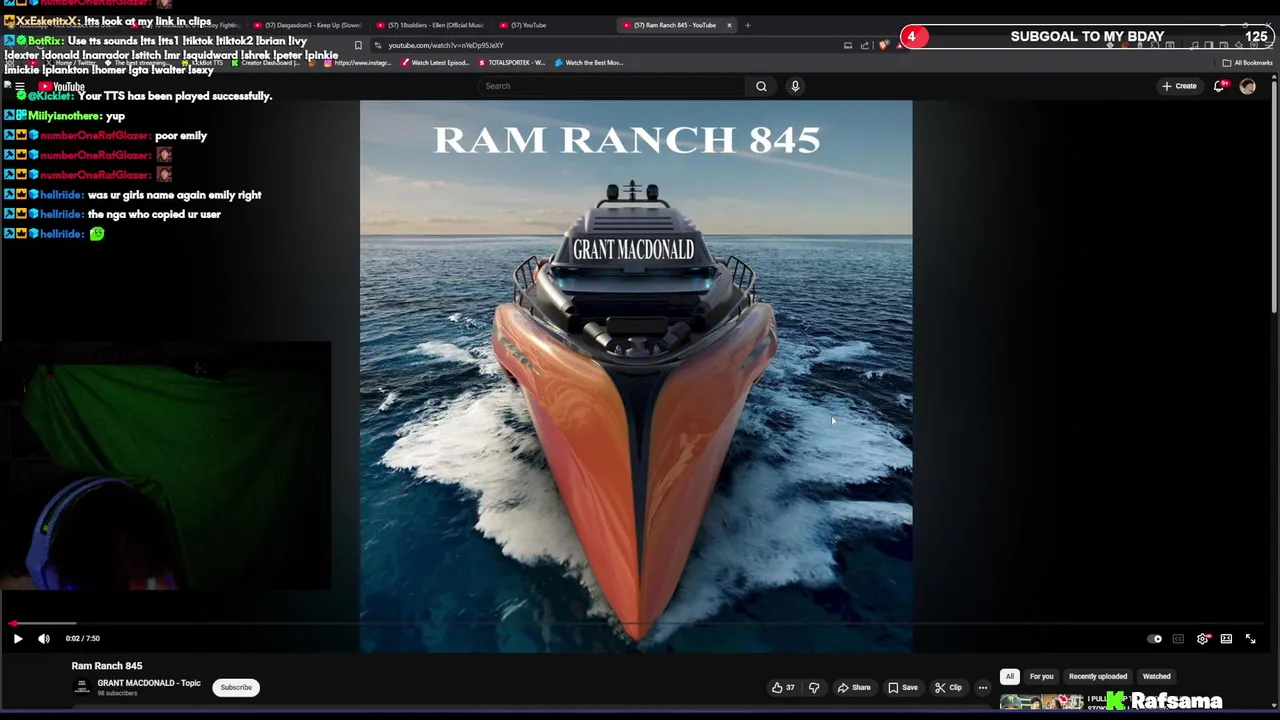
Task: Open a new browser tab with plus
Action: coord(748,25)
